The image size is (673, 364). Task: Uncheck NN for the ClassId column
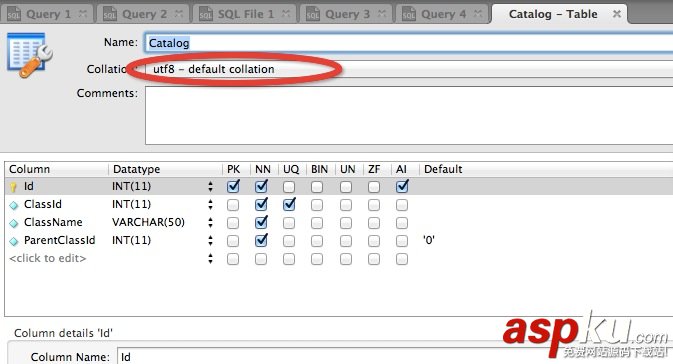point(261,204)
